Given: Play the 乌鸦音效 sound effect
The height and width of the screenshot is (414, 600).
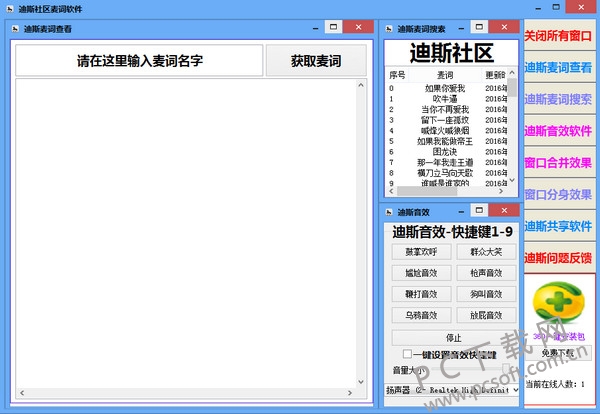Looking at the screenshot, I should pos(421,315).
